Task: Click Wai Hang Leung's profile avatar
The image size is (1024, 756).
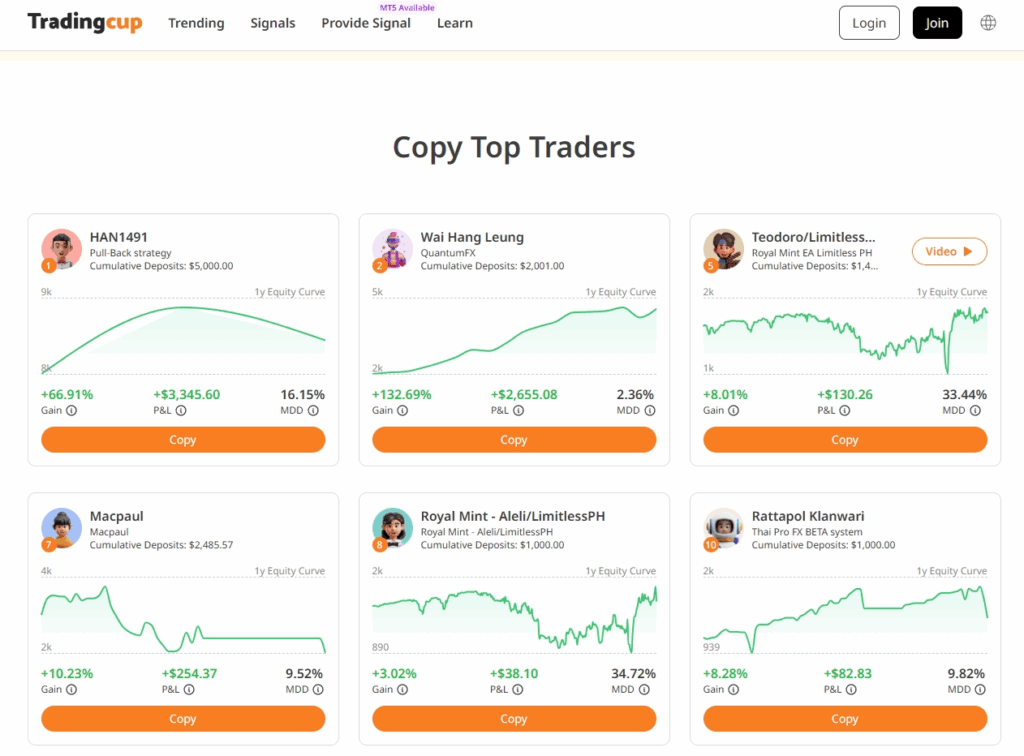Action: (x=392, y=249)
